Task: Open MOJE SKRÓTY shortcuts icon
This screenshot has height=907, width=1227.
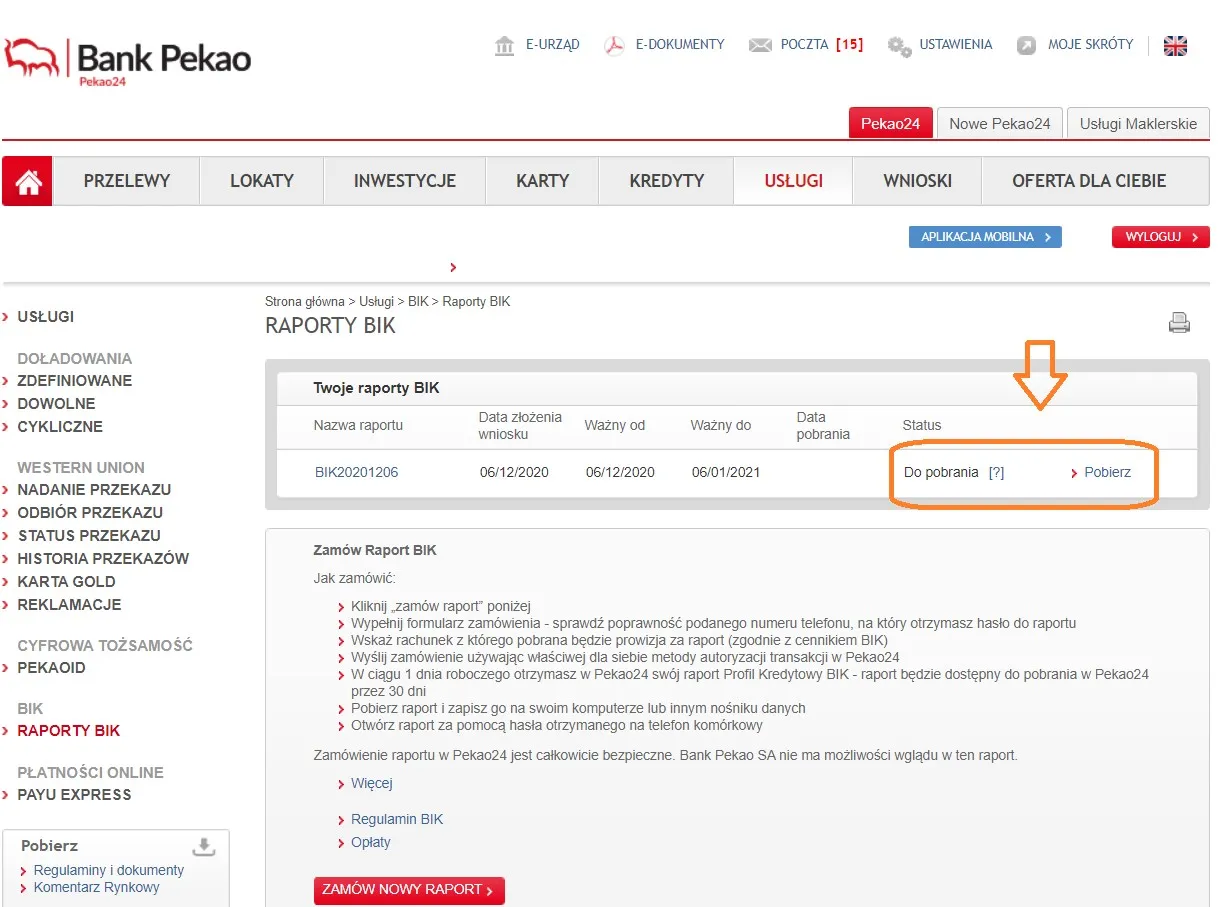Action: (x=1026, y=44)
